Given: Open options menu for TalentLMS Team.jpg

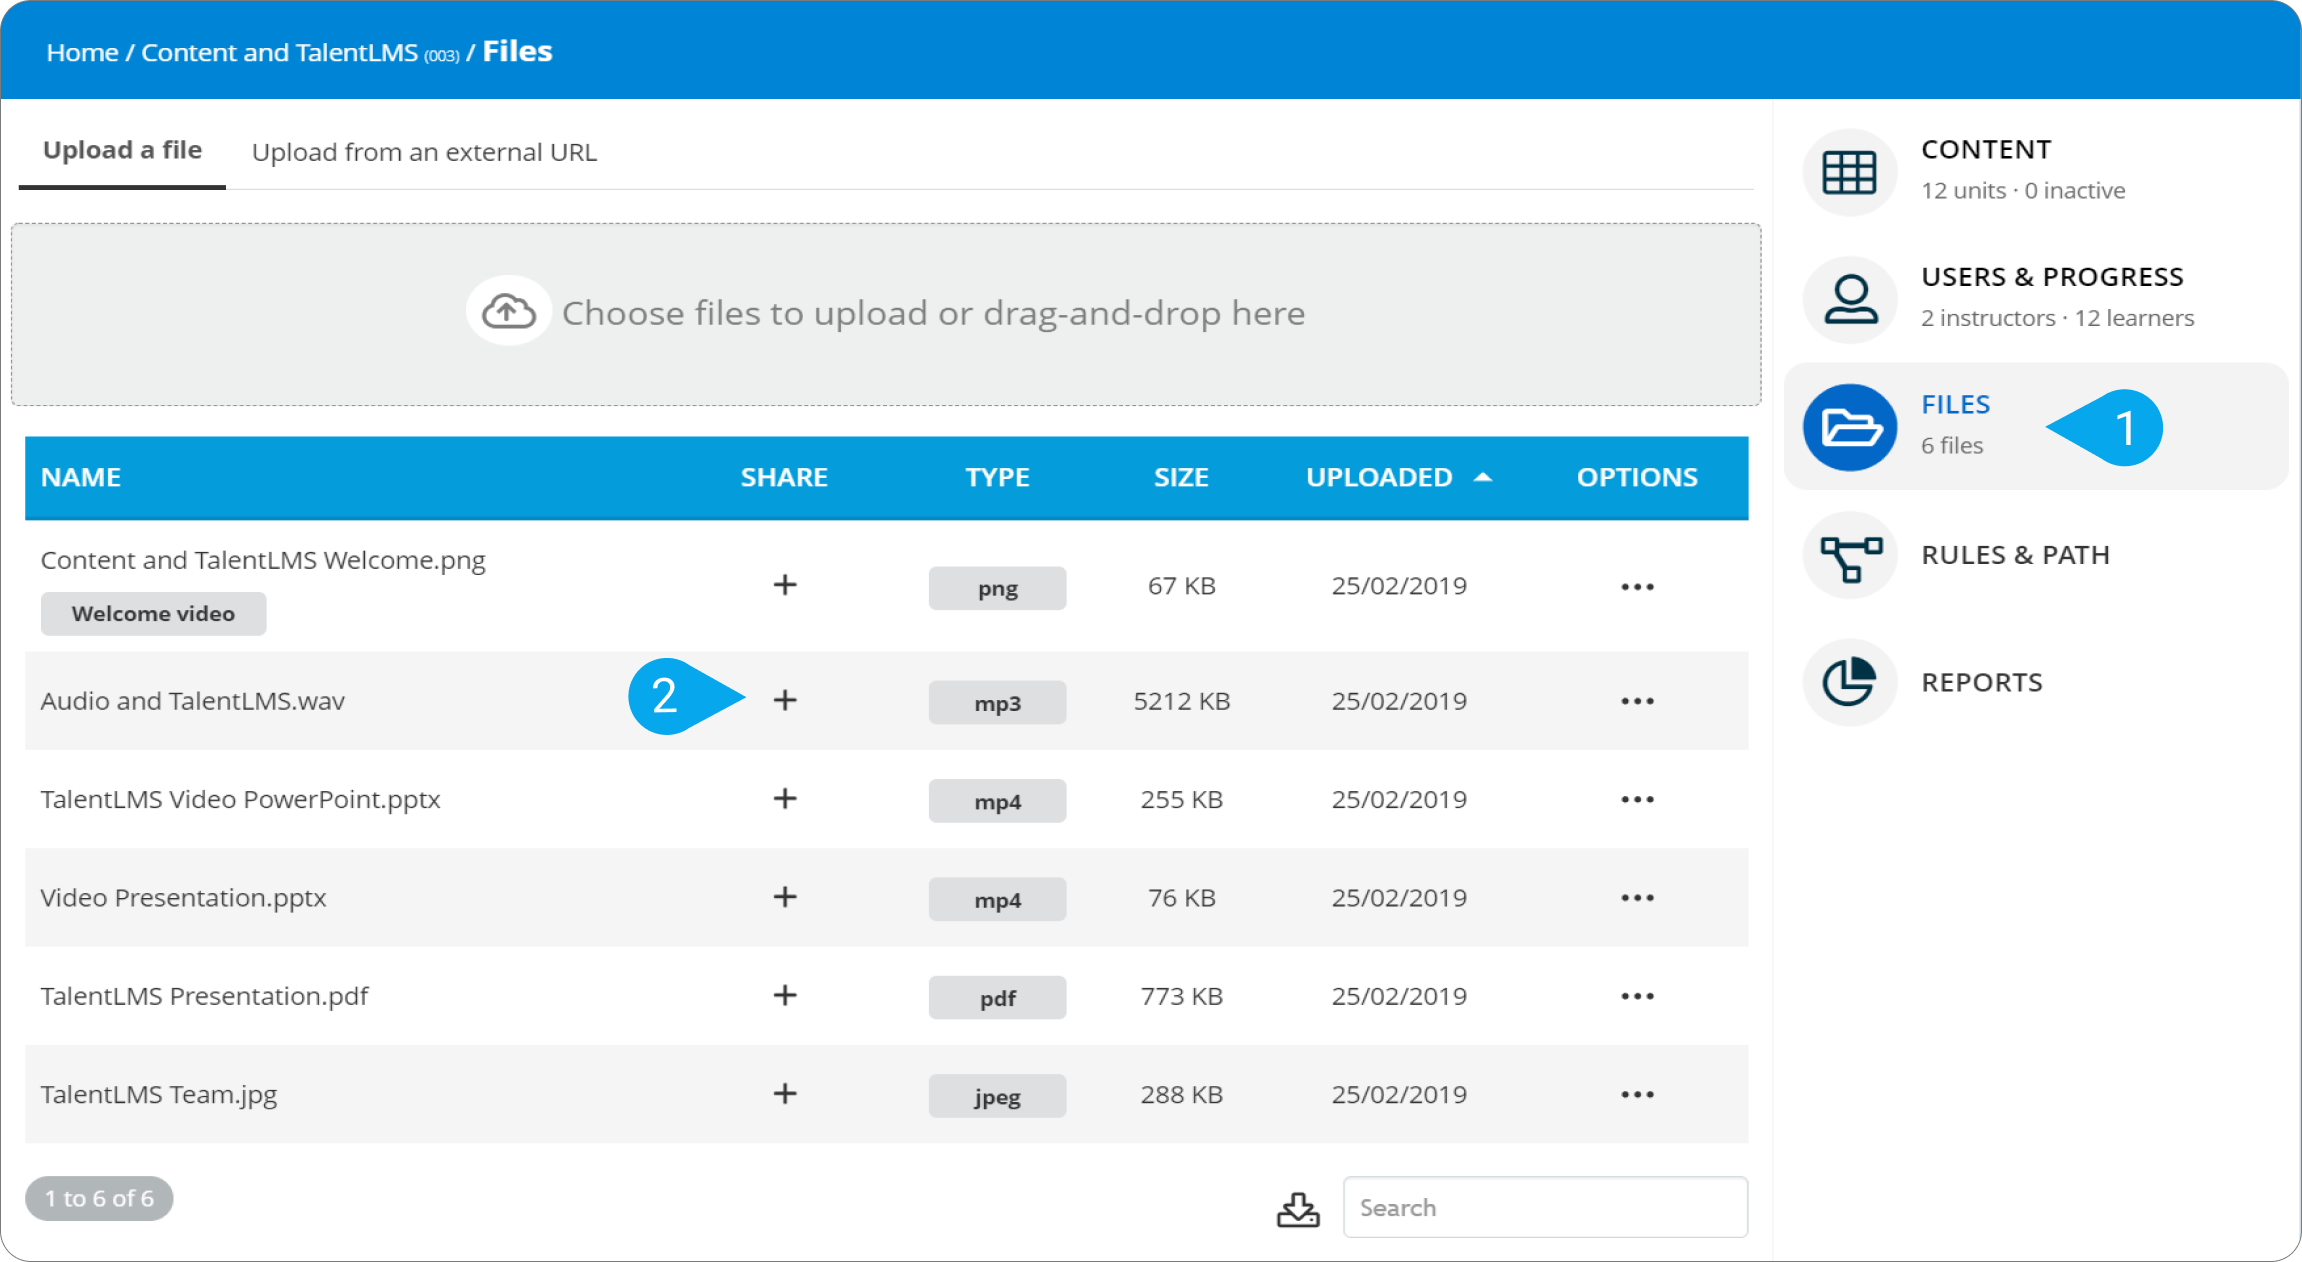Looking at the screenshot, I should tap(1637, 1095).
